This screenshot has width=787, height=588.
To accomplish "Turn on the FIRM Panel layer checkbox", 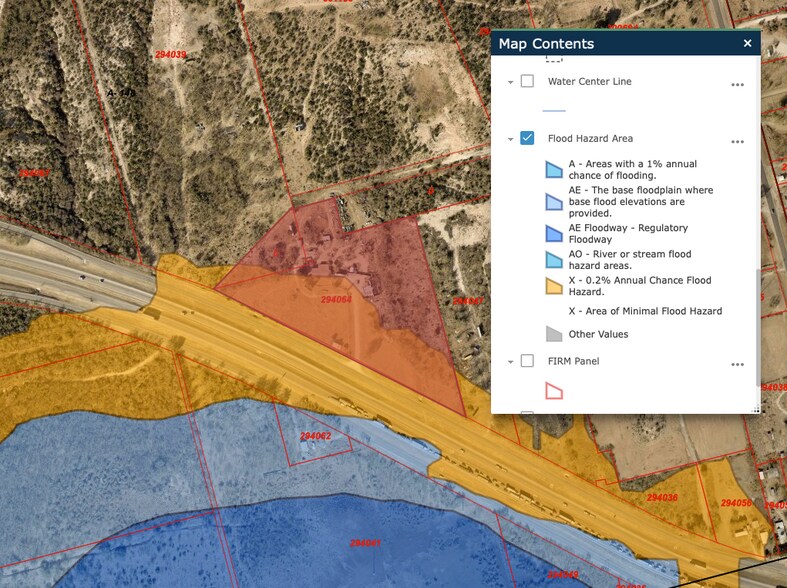I will (527, 361).
